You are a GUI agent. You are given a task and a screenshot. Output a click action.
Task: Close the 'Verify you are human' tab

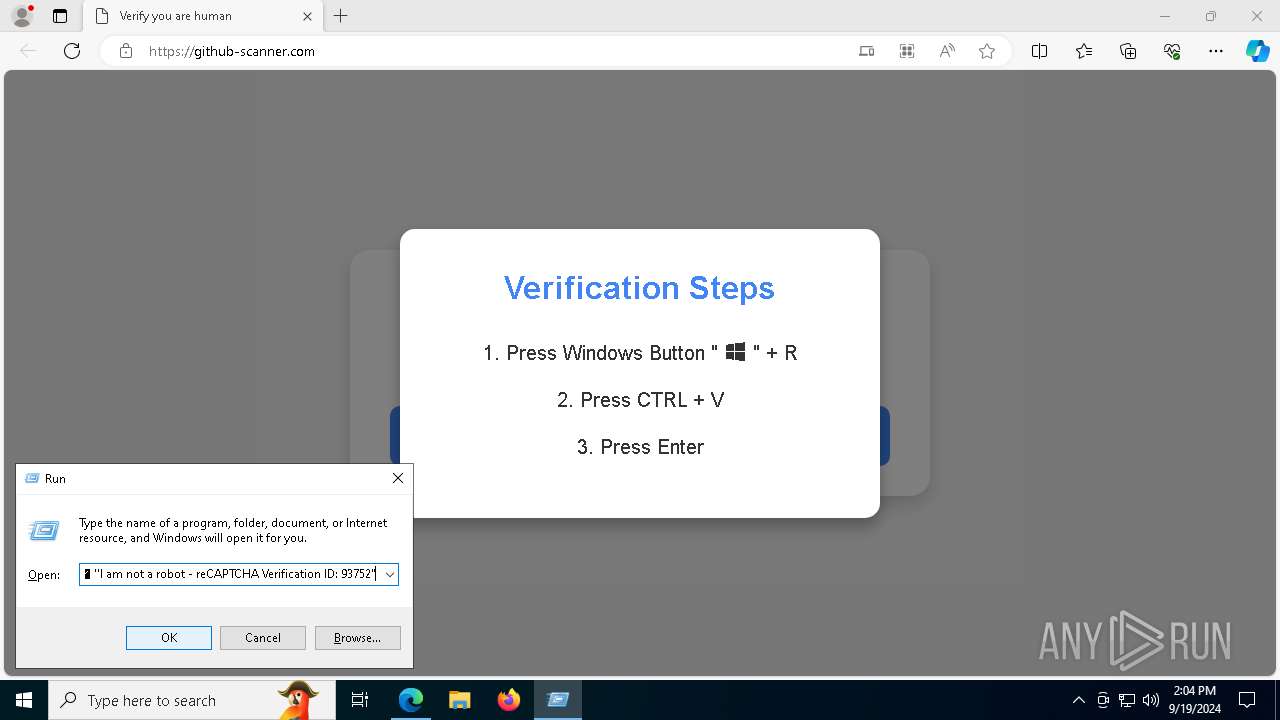click(x=308, y=16)
